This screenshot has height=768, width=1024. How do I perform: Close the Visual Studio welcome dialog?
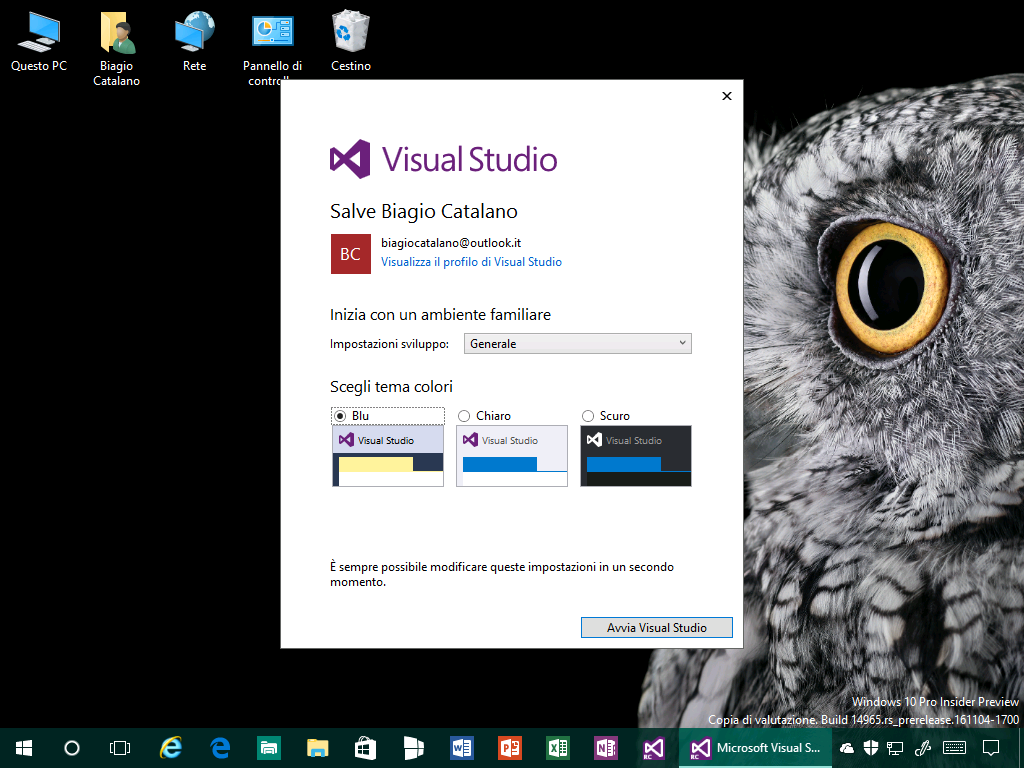tap(727, 96)
